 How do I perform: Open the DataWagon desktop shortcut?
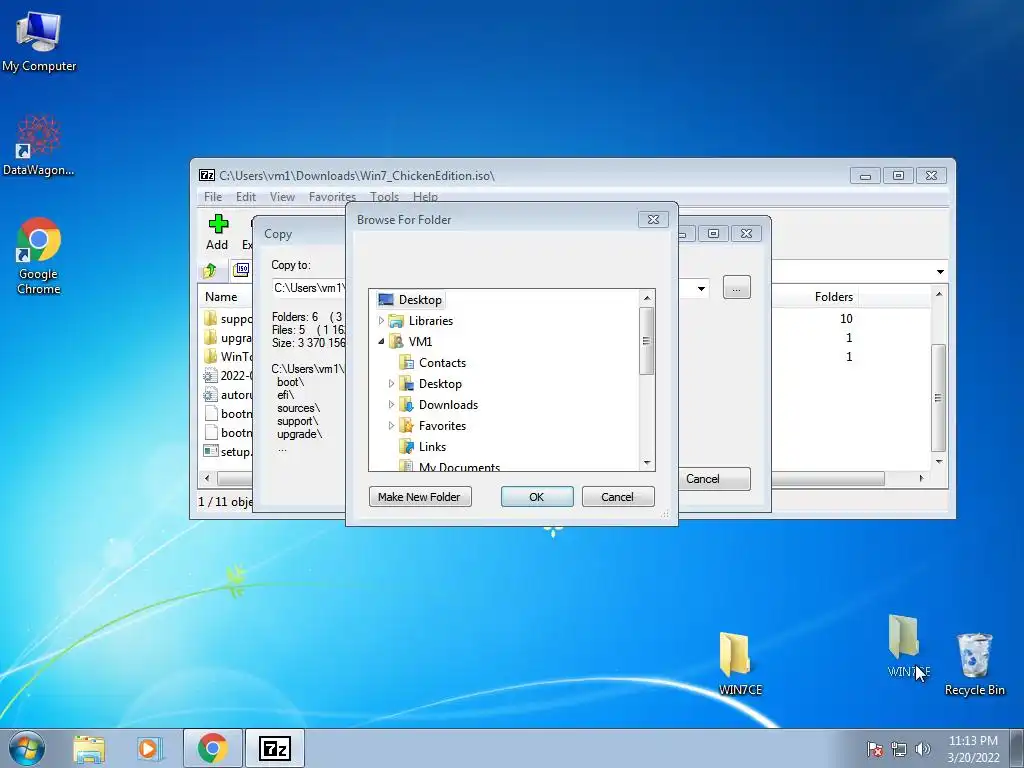point(38,146)
